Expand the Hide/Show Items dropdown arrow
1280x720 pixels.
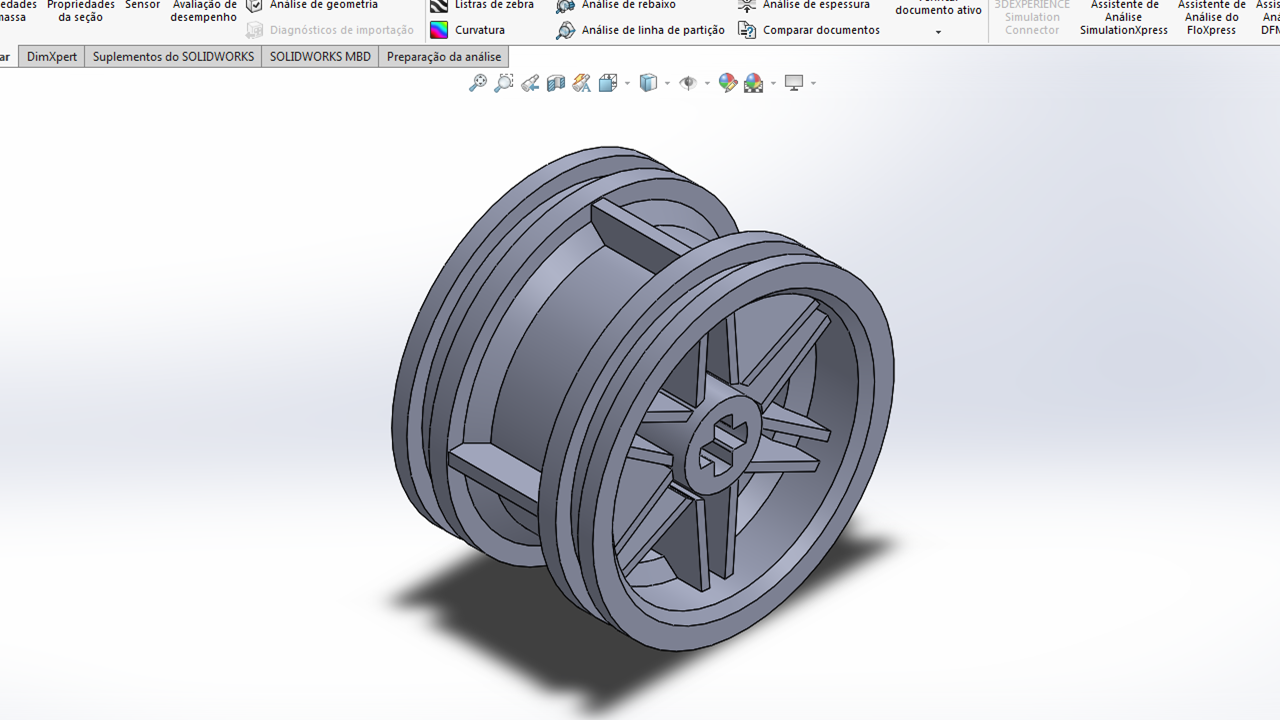[x=707, y=83]
